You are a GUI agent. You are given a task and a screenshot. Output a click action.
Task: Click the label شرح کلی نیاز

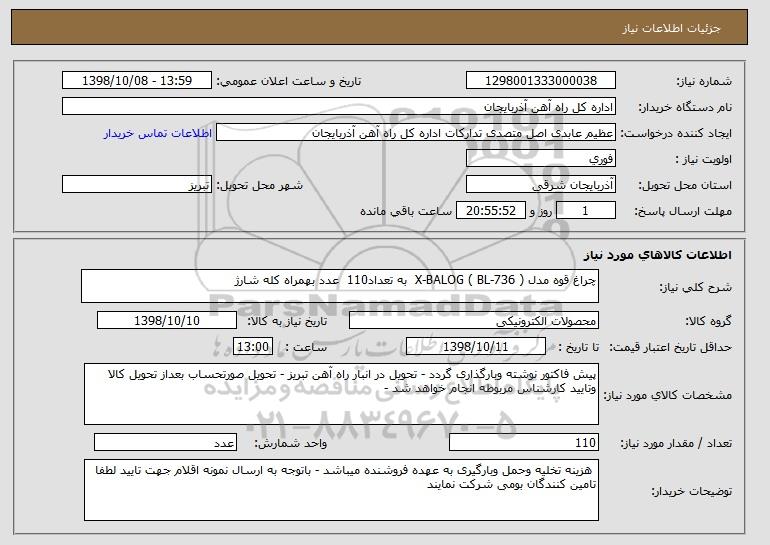pos(696,288)
